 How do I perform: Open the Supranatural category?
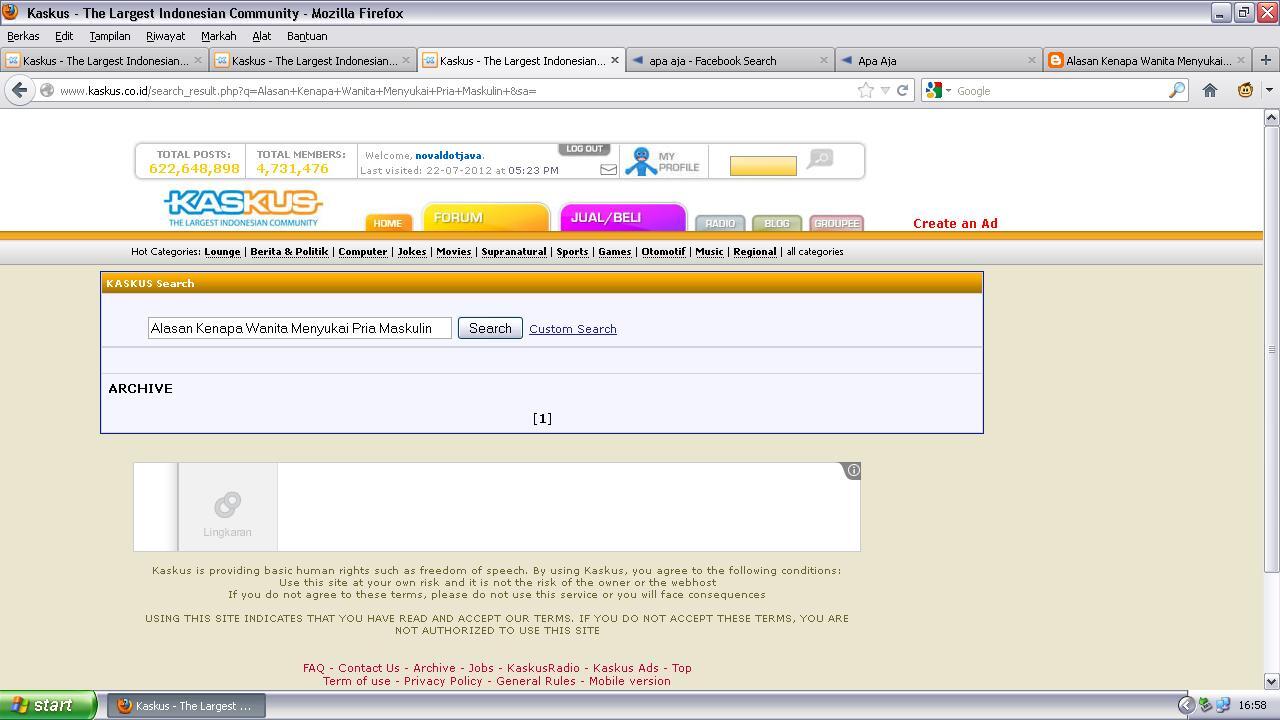tap(514, 252)
